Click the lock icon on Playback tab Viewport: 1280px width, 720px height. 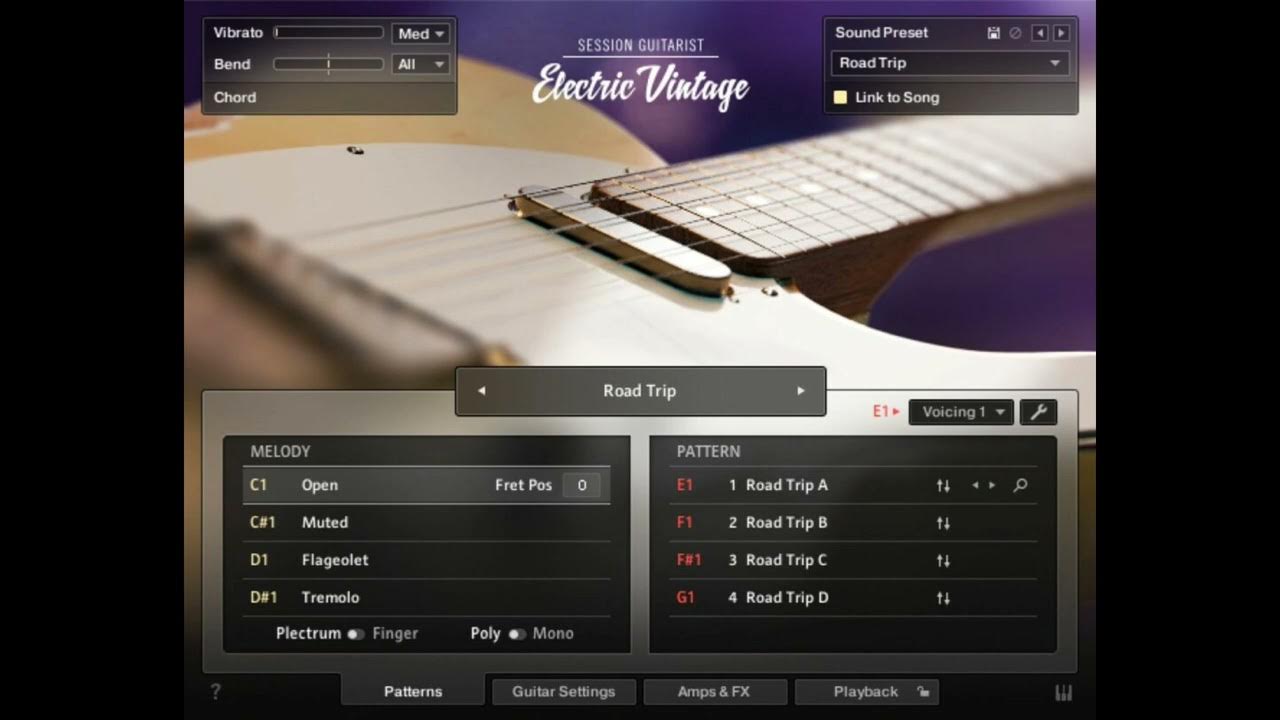[x=923, y=691]
